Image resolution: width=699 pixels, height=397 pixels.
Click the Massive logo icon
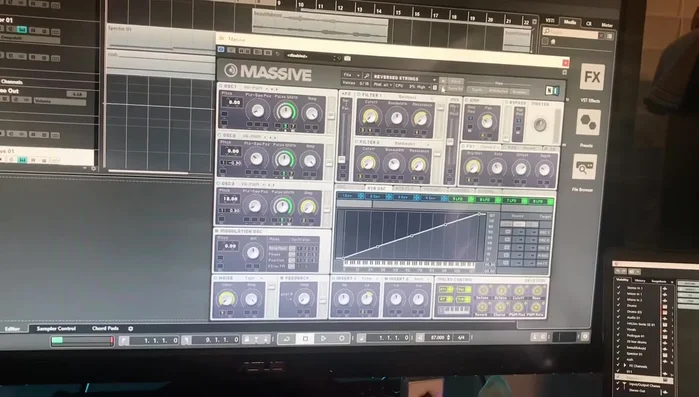click(230, 70)
